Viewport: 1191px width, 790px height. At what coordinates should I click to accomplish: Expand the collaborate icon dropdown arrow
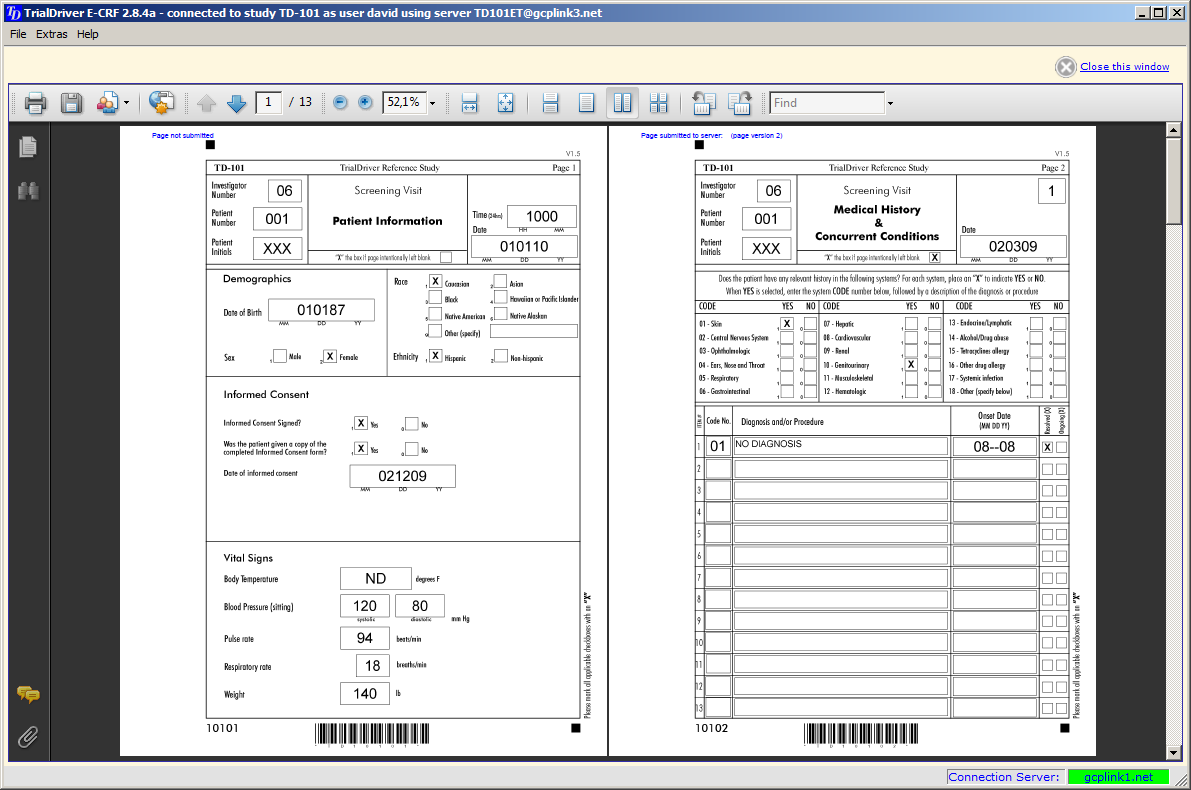(x=126, y=103)
